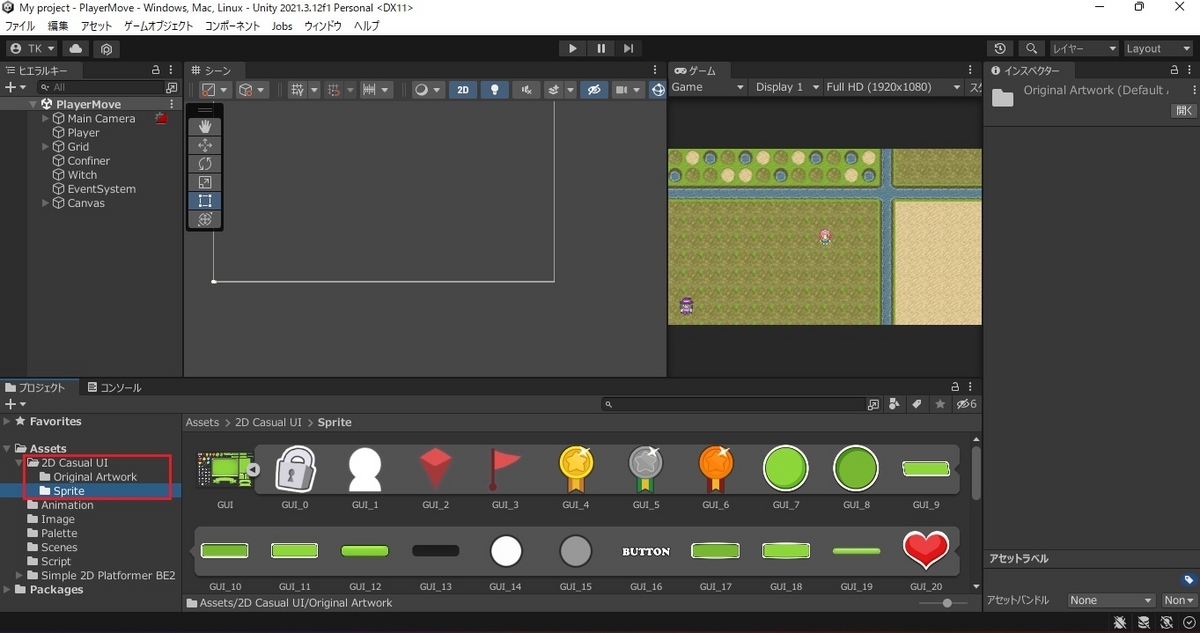Viewport: 1200px width, 633px height.
Task: Open the アセット menu
Action: click(x=96, y=26)
